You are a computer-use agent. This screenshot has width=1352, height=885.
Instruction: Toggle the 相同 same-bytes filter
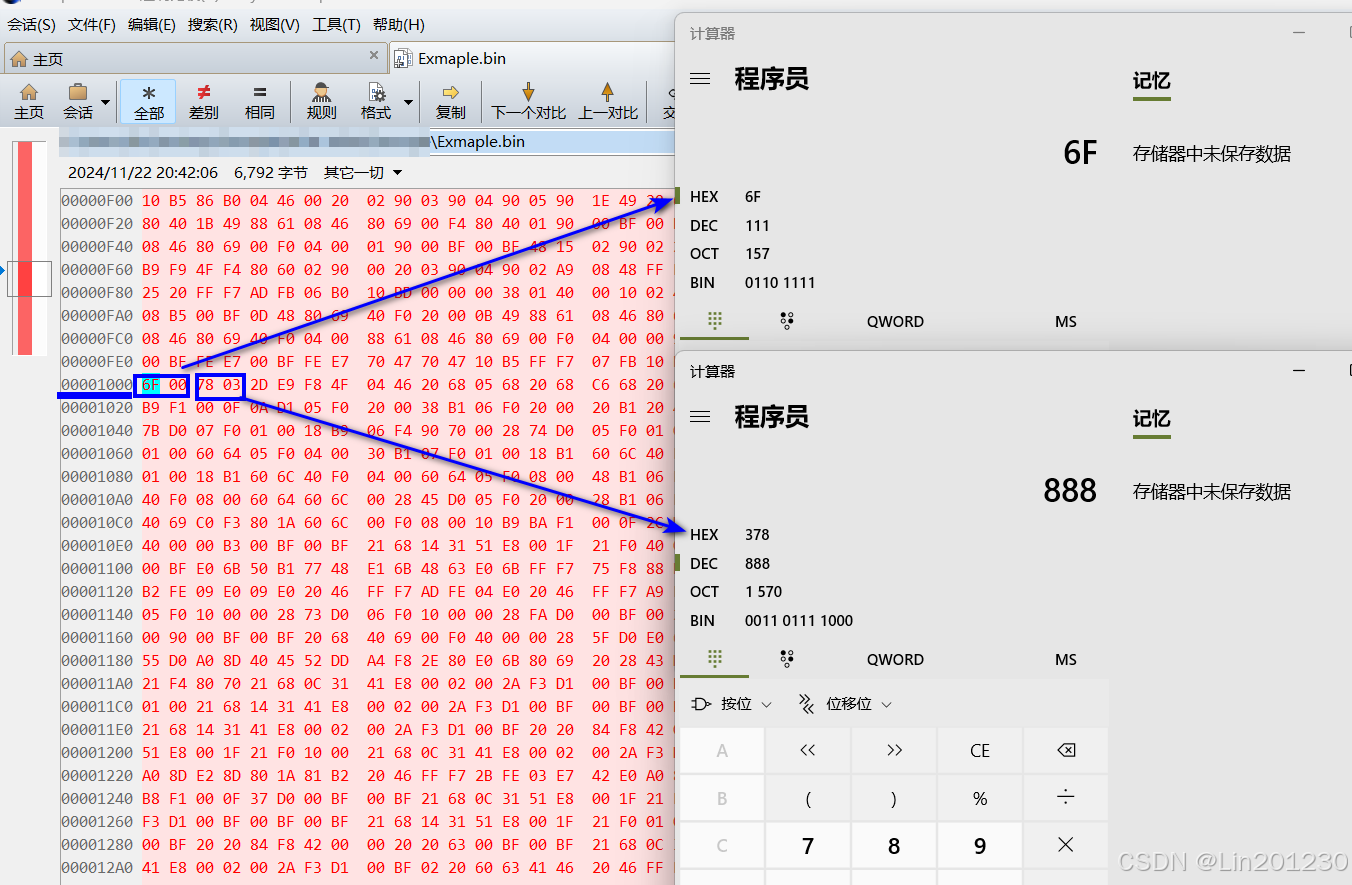[x=259, y=101]
